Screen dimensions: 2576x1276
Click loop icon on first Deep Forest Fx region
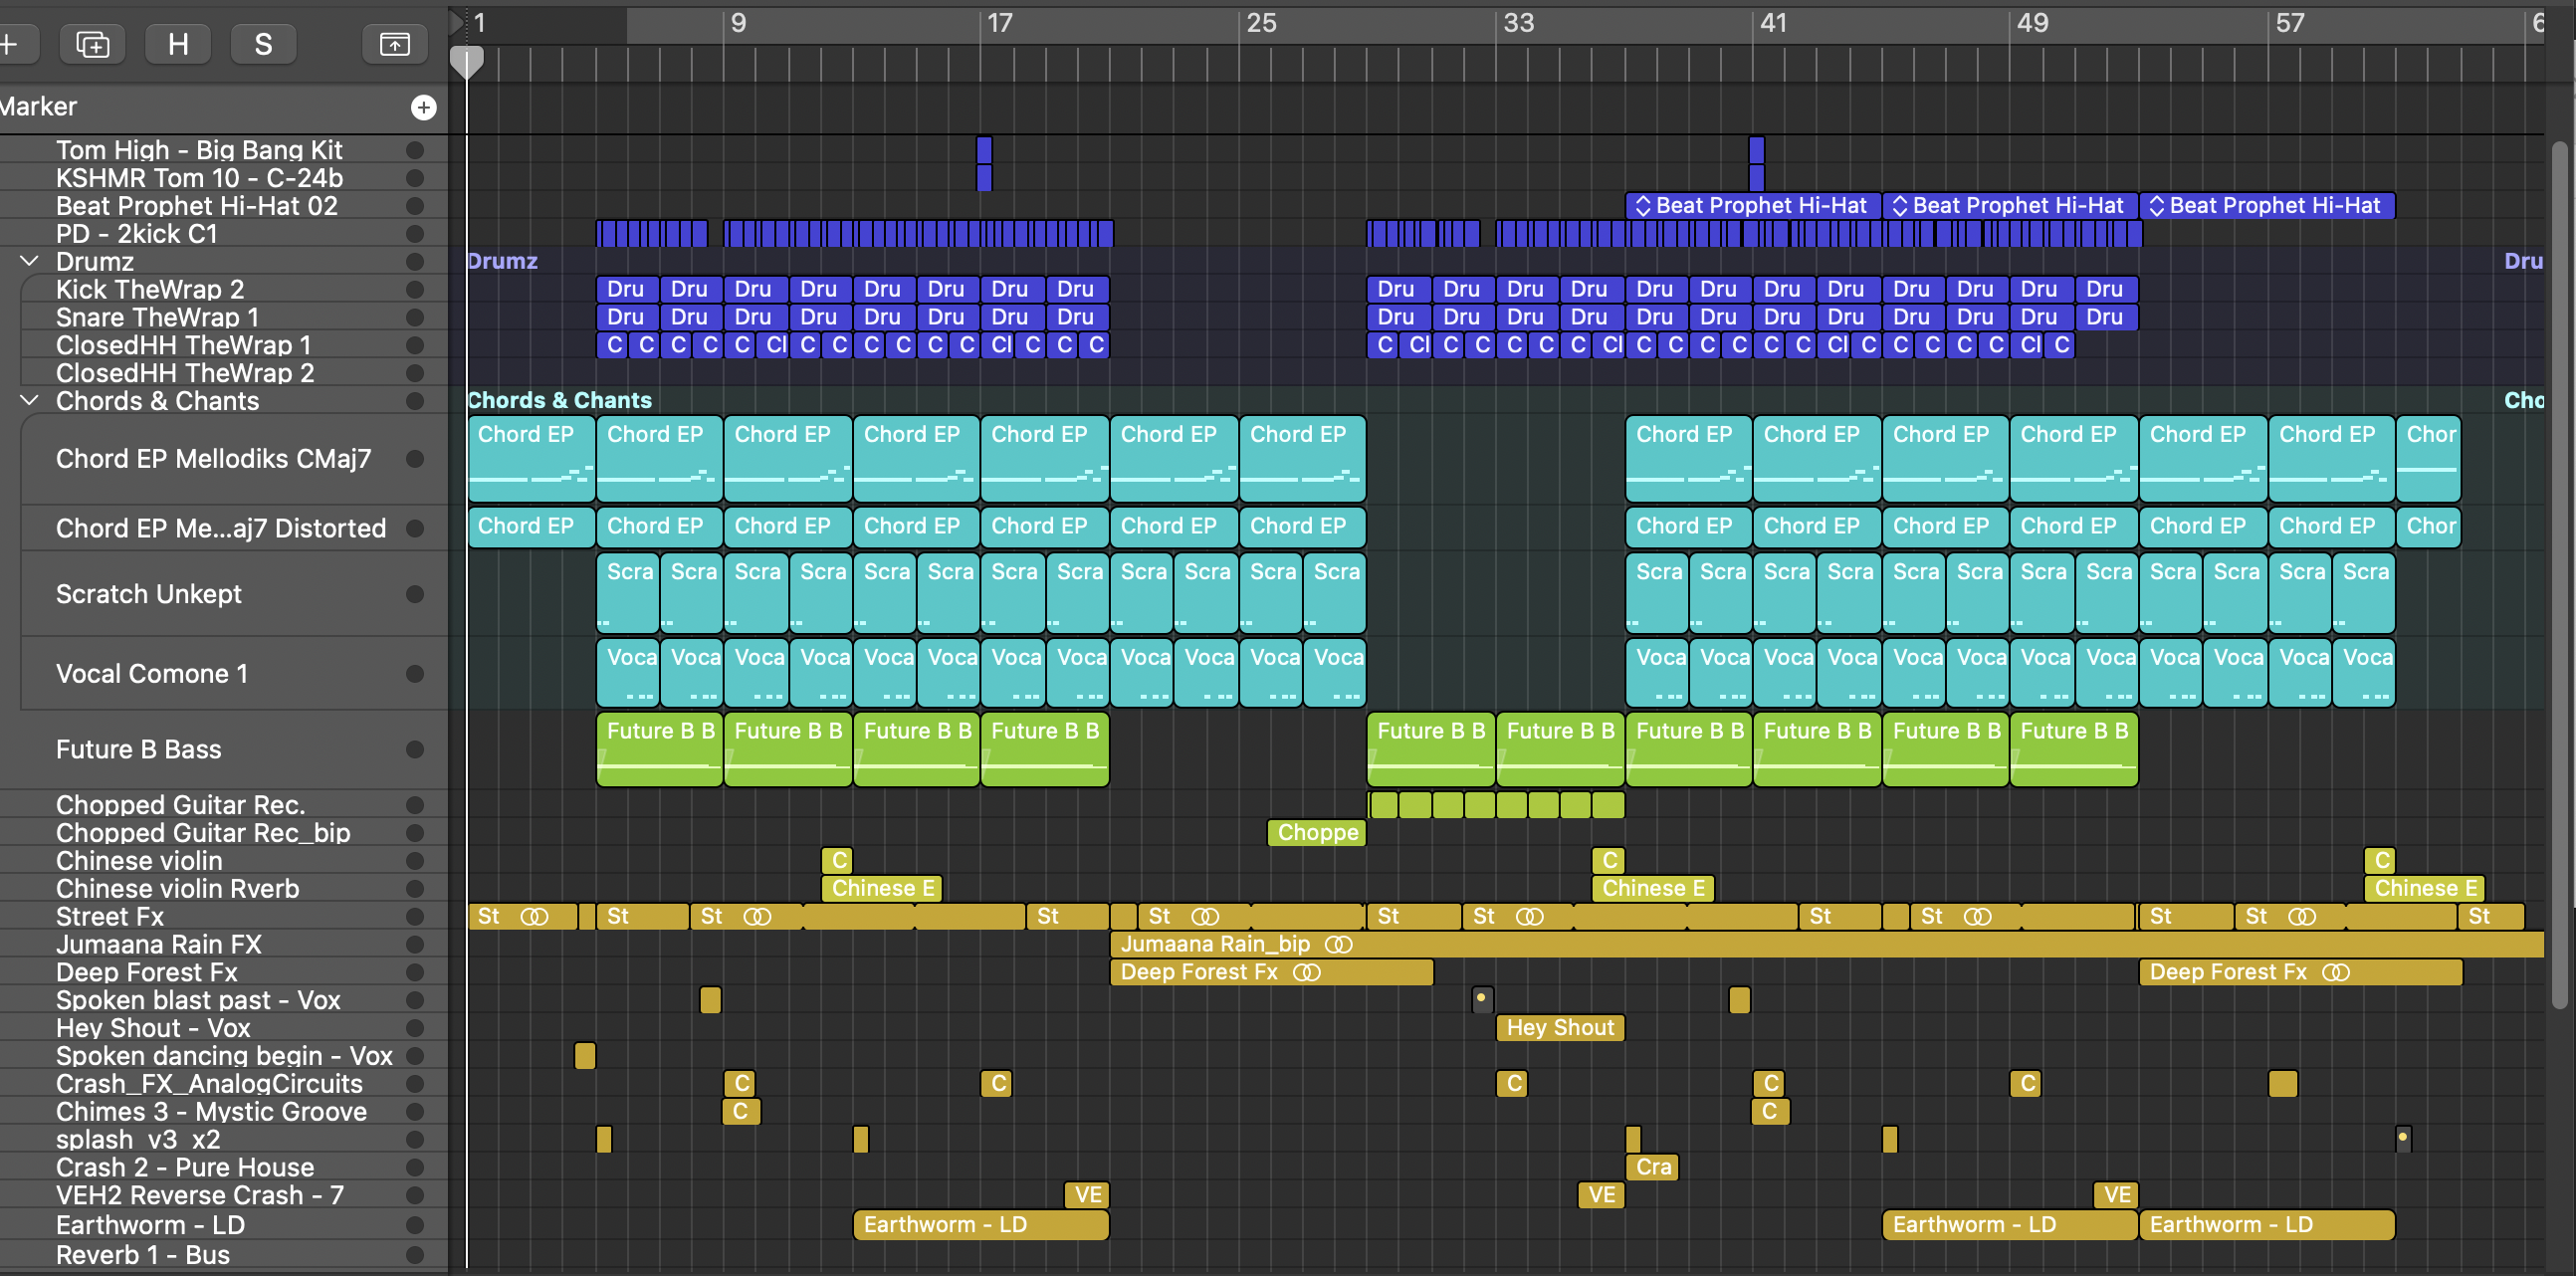pos(1306,972)
